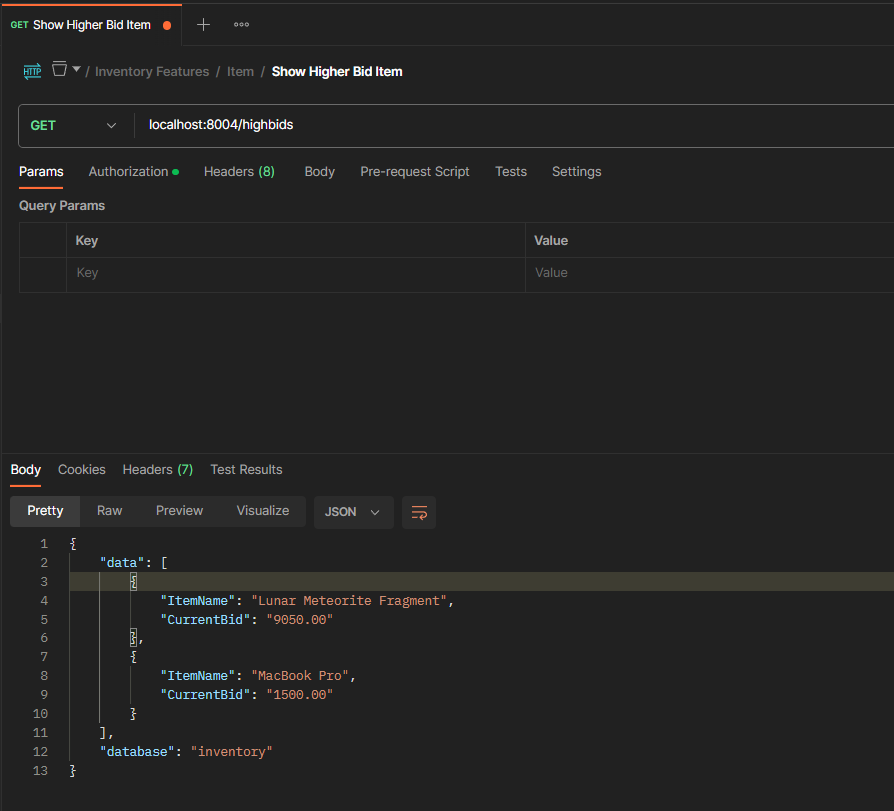Screen dimensions: 894x811
Task: Open the JSON format dropdown
Action: coord(352,512)
